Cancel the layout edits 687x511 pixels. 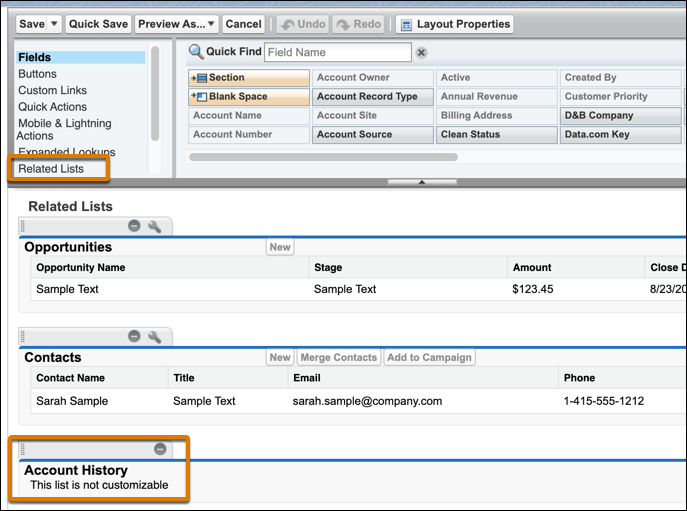point(243,24)
